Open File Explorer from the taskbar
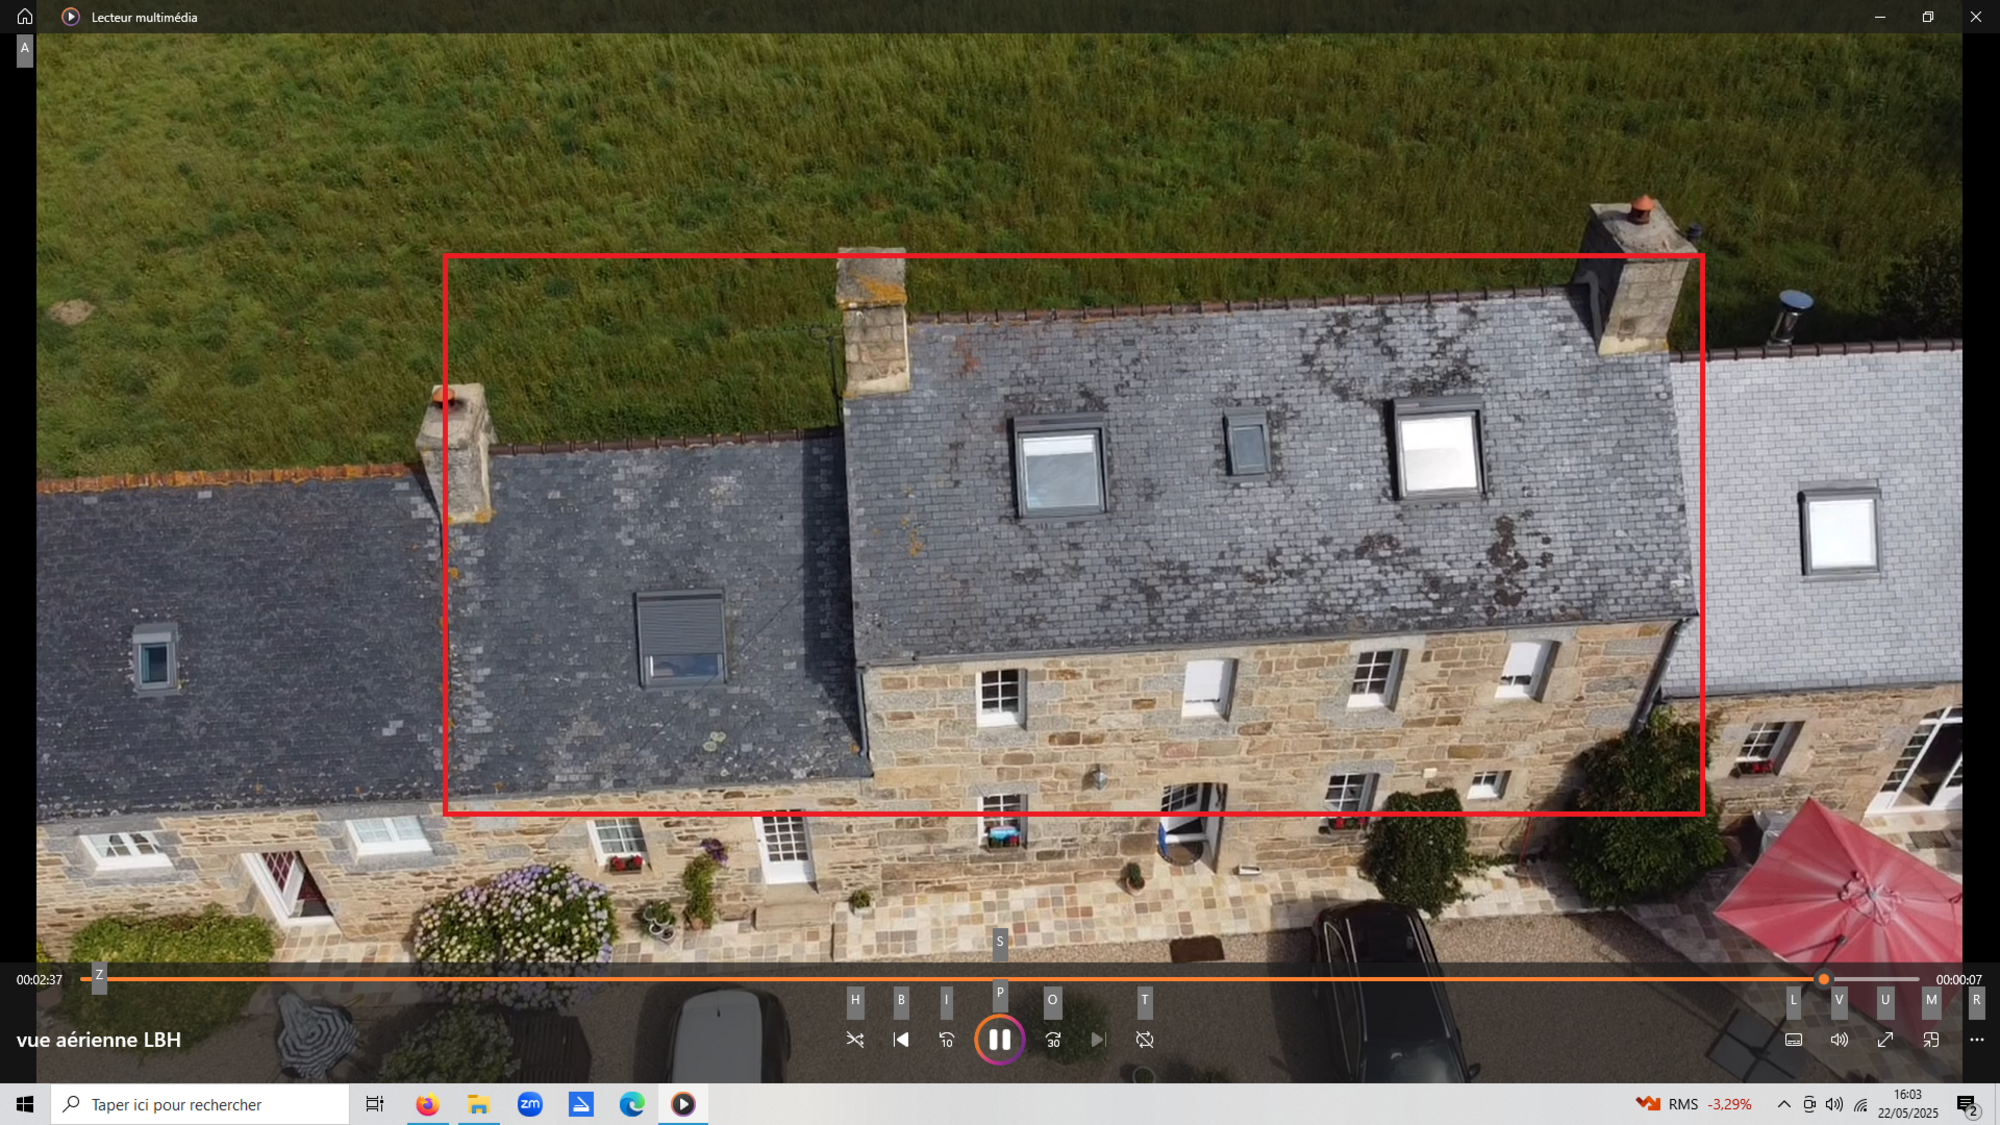Viewport: 2000px width, 1125px height. point(479,1104)
